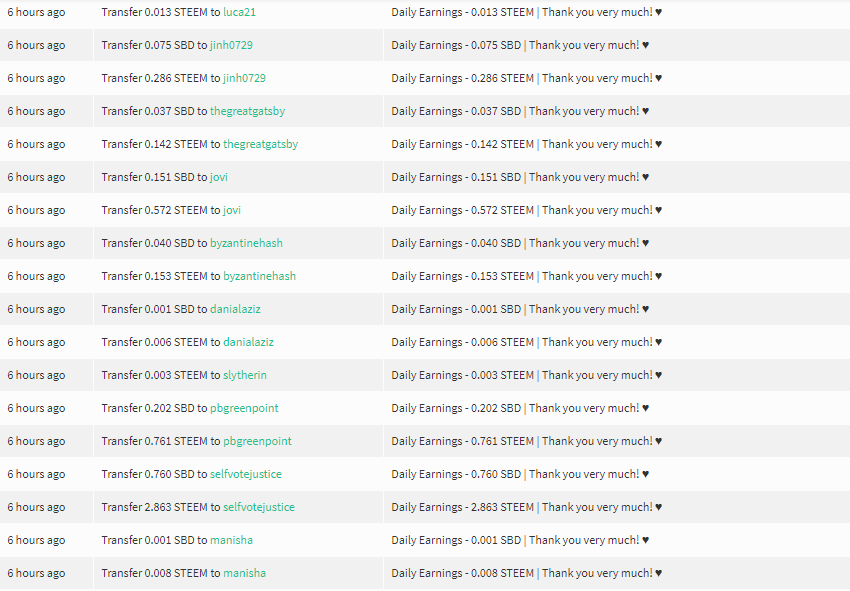Select memo 'Daily Earnings - 0.153 STEEM'
This screenshot has height=591, width=850.
462,276
